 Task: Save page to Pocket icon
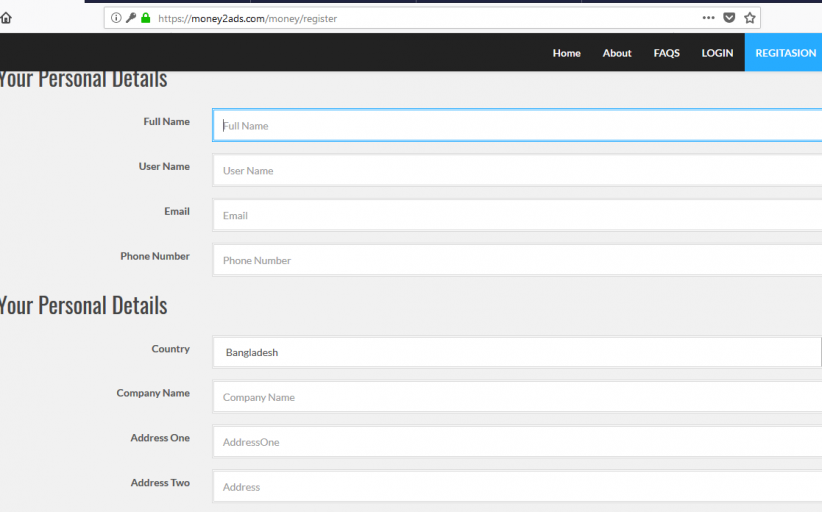pyautogui.click(x=730, y=18)
